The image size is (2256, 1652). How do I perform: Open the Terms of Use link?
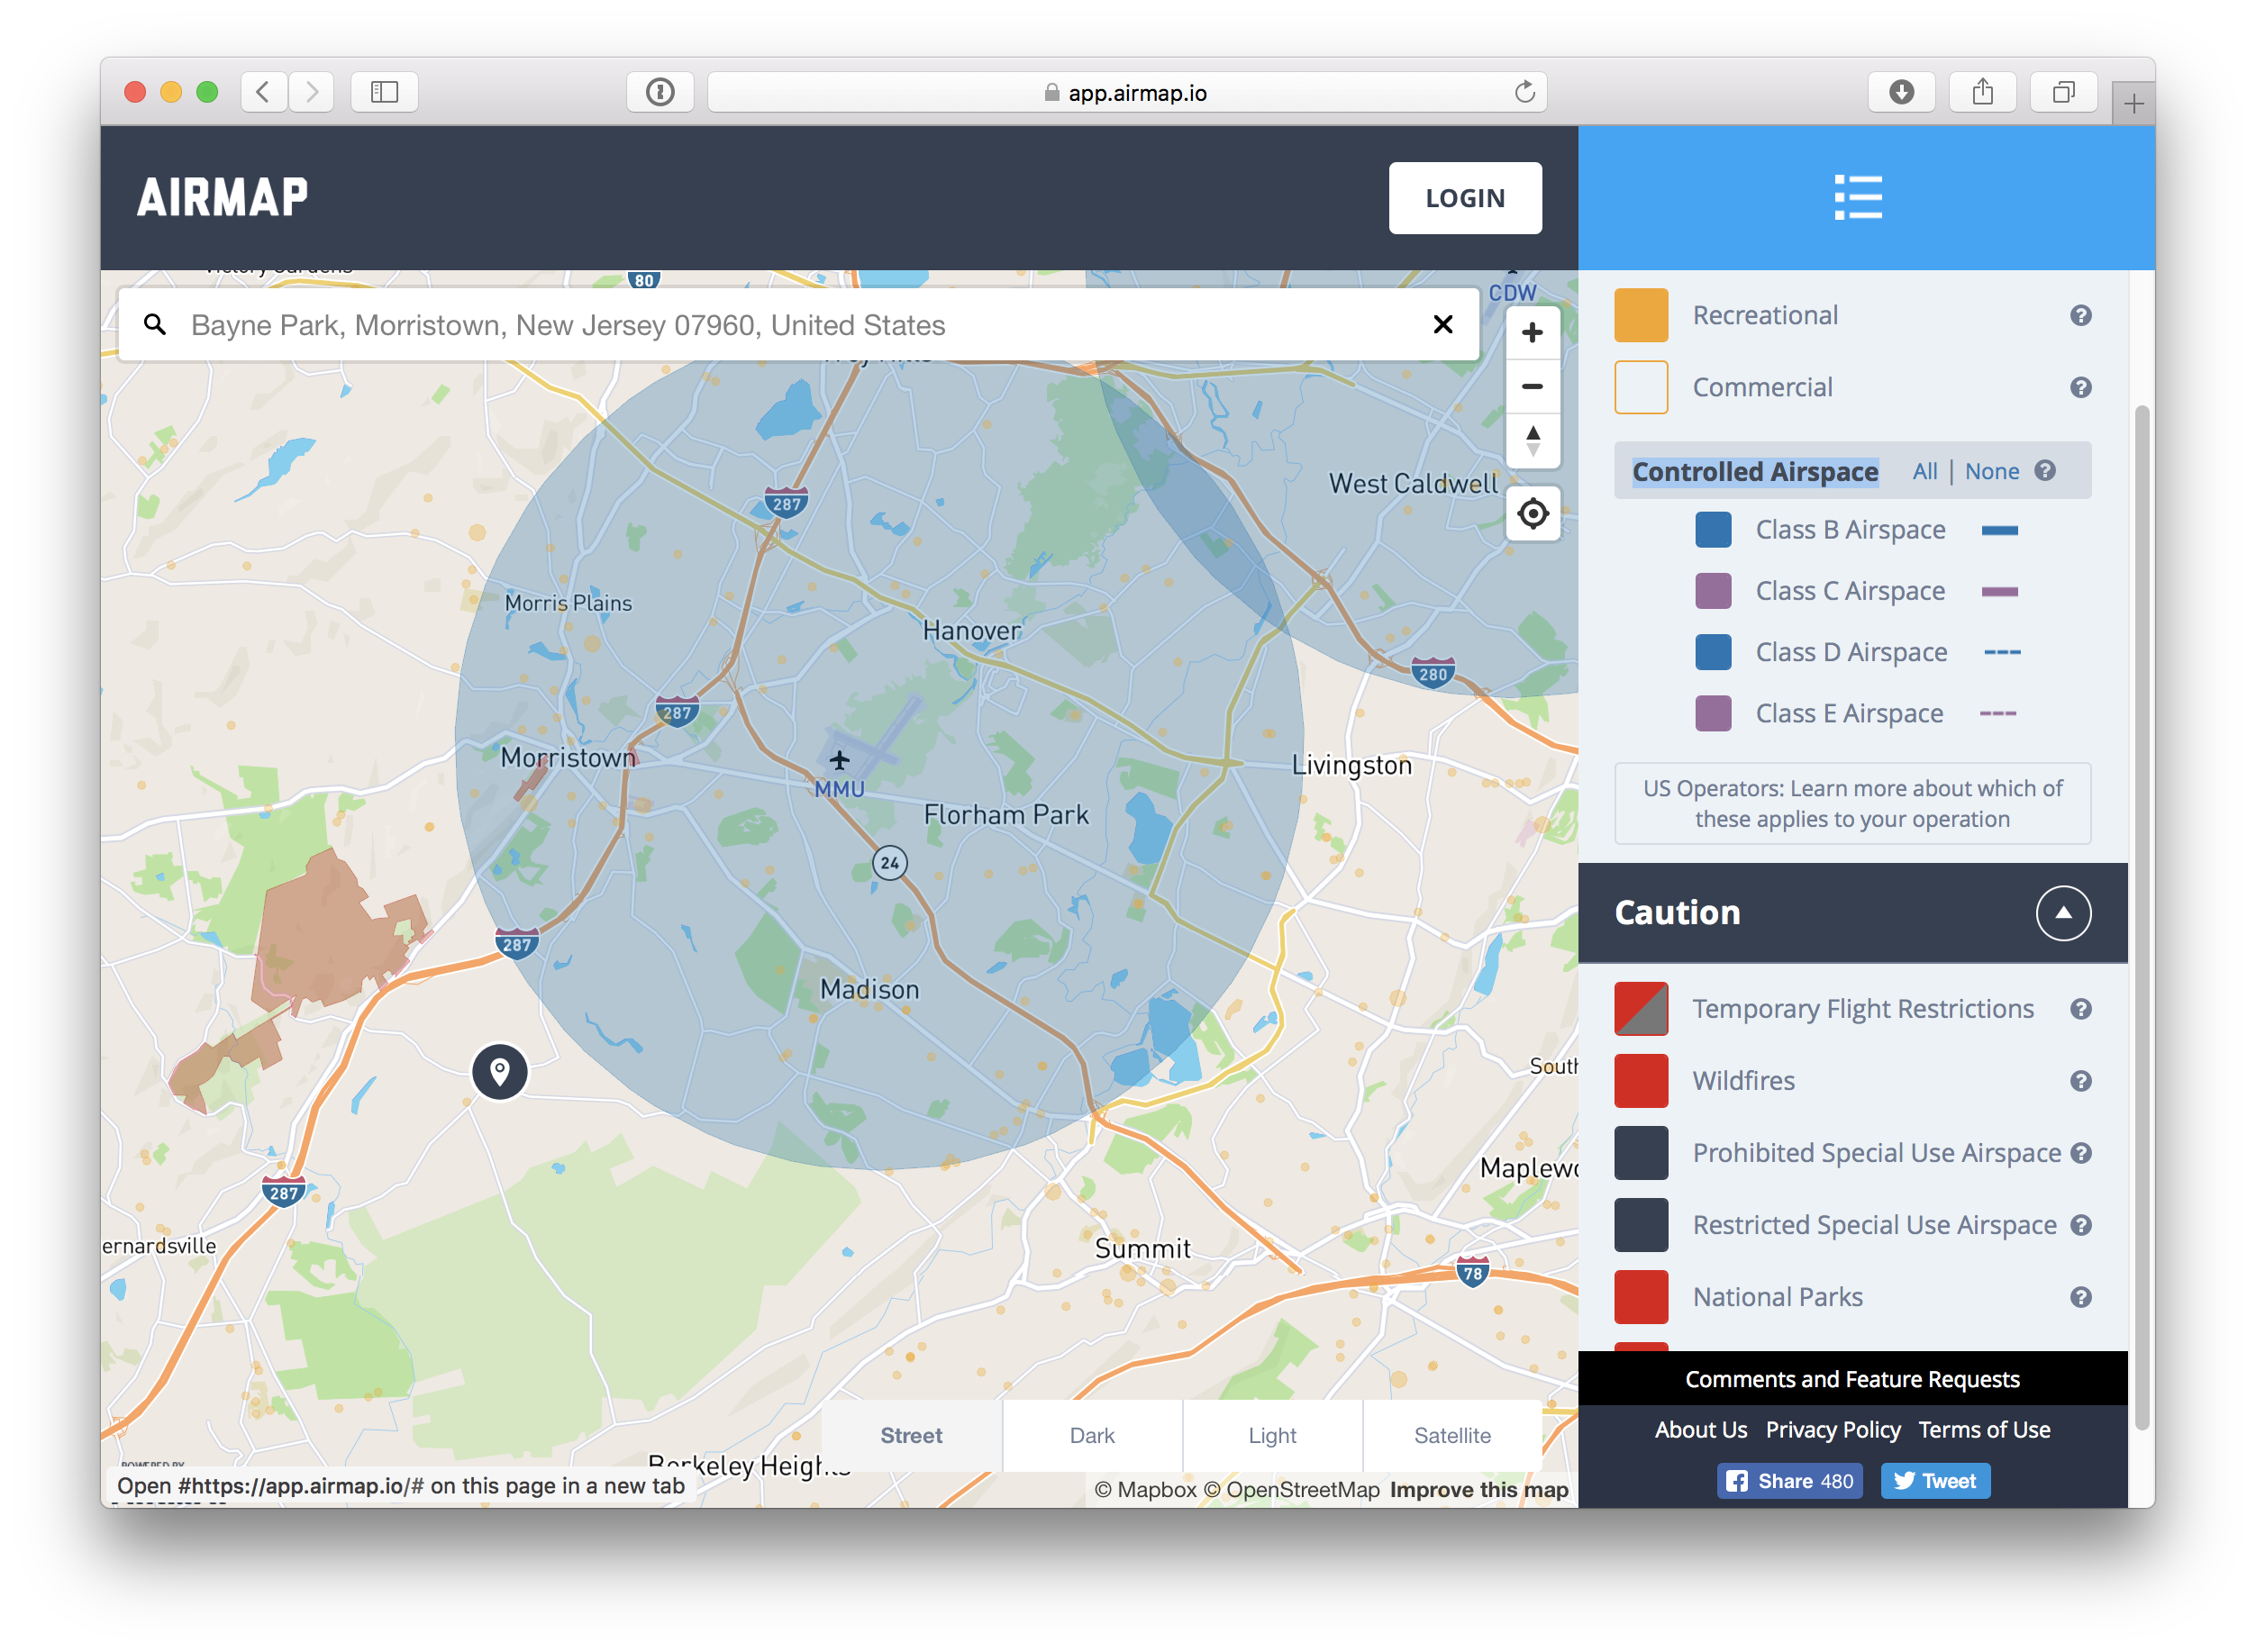[x=1983, y=1429]
